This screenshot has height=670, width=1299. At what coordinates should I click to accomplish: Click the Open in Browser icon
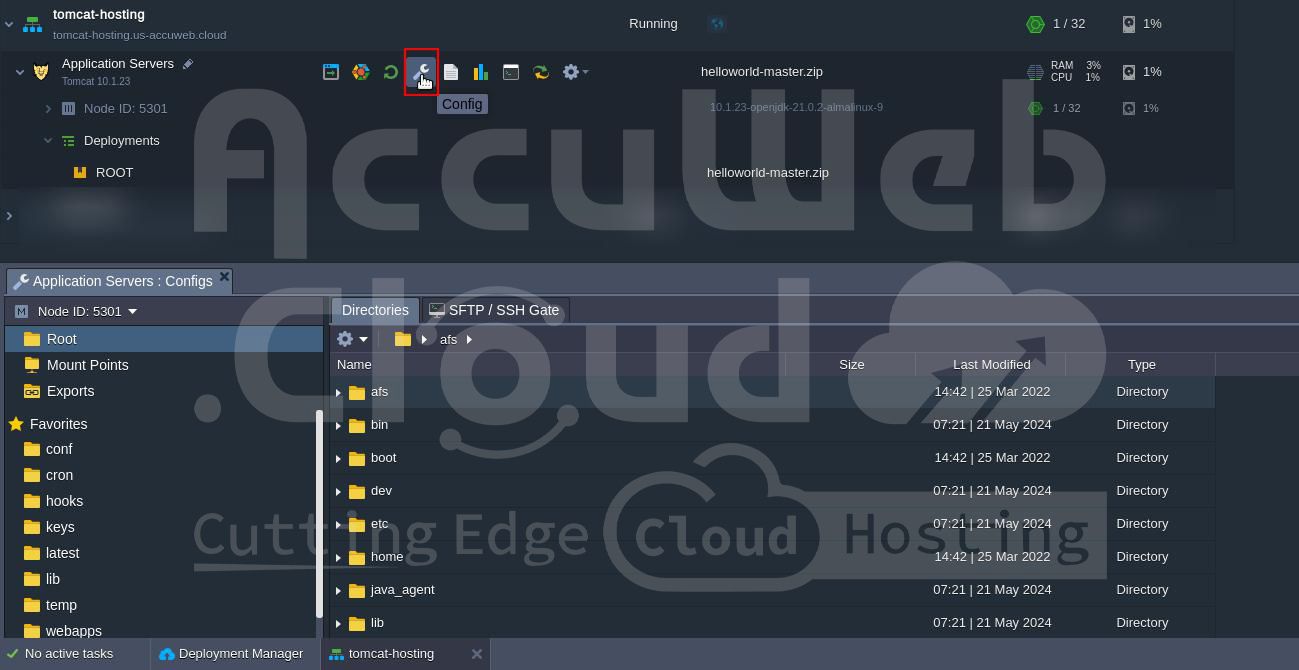pyautogui.click(x=331, y=72)
